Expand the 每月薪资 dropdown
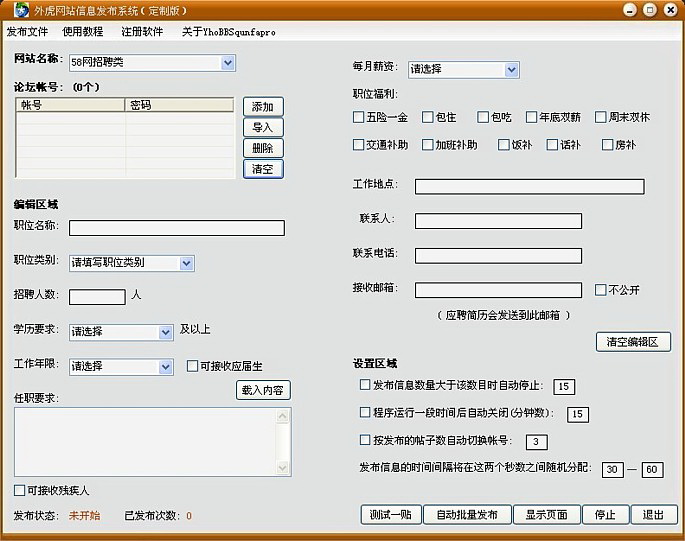 coord(464,69)
